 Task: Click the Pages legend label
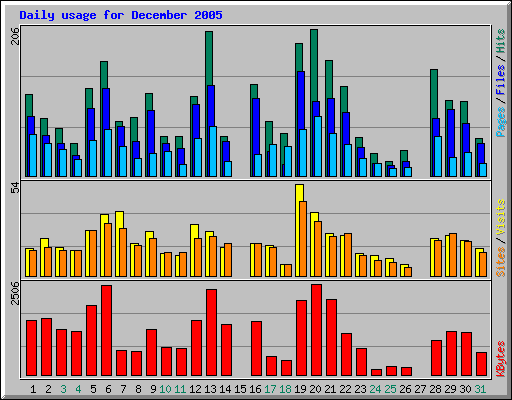click(500, 122)
